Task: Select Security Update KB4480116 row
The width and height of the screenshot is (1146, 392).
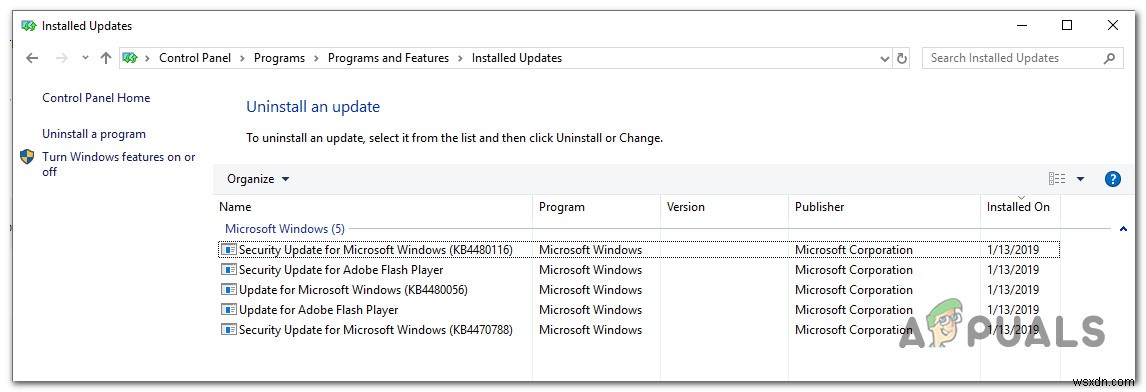Action: pos(639,250)
